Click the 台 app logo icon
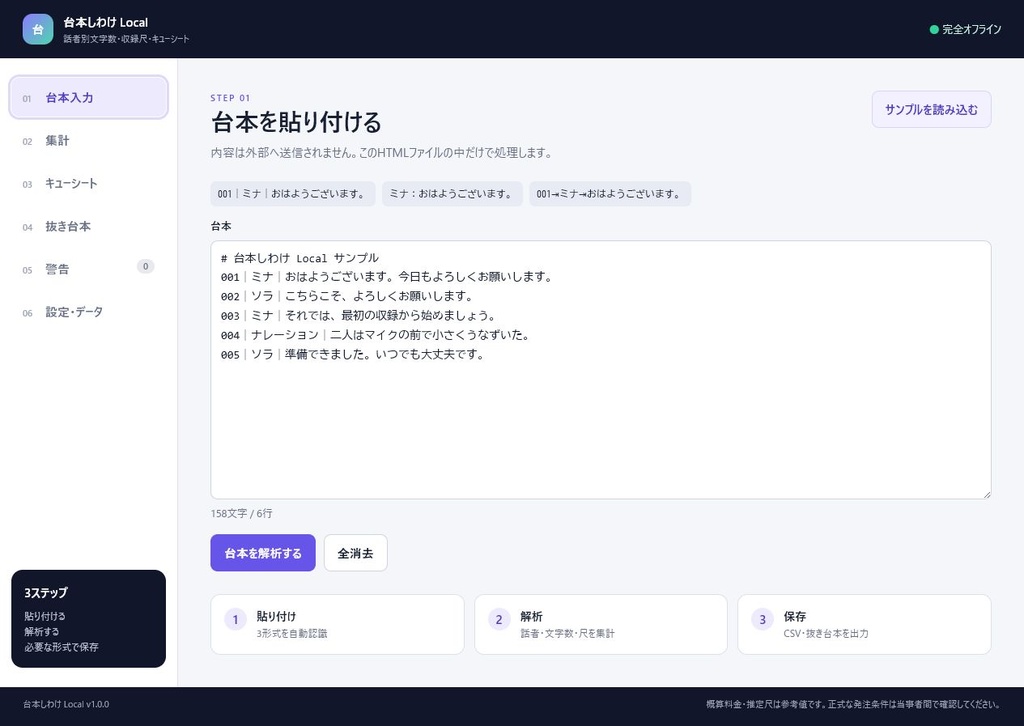This screenshot has height=726, width=1024. (x=38, y=29)
